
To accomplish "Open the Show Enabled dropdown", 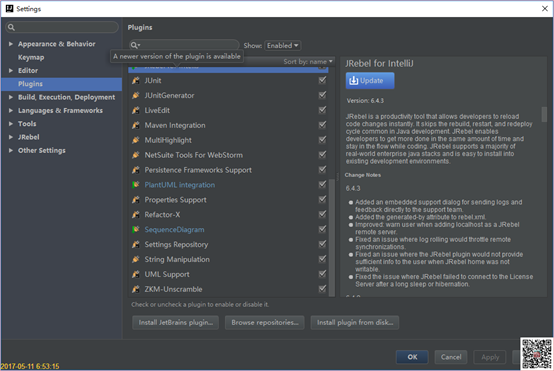I will click(283, 45).
